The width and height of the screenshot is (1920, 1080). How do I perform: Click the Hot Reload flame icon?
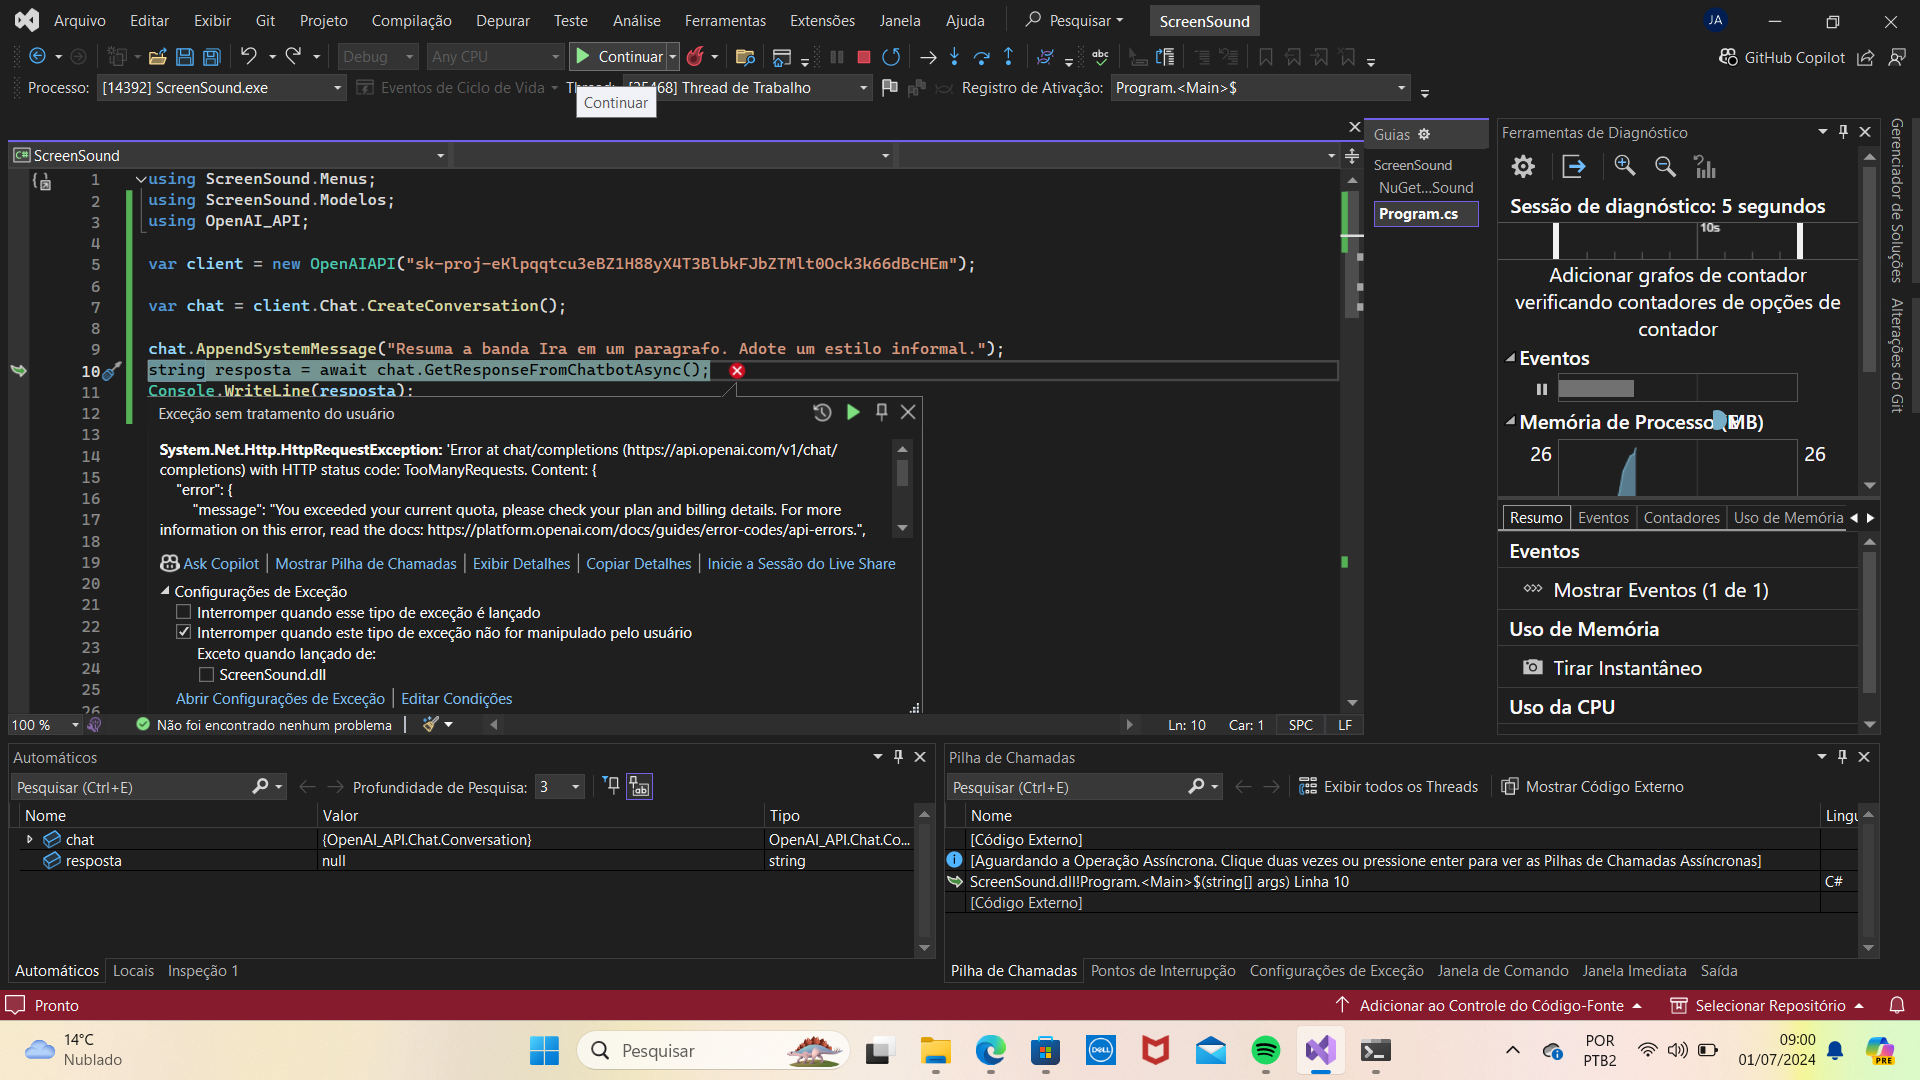[x=695, y=57]
